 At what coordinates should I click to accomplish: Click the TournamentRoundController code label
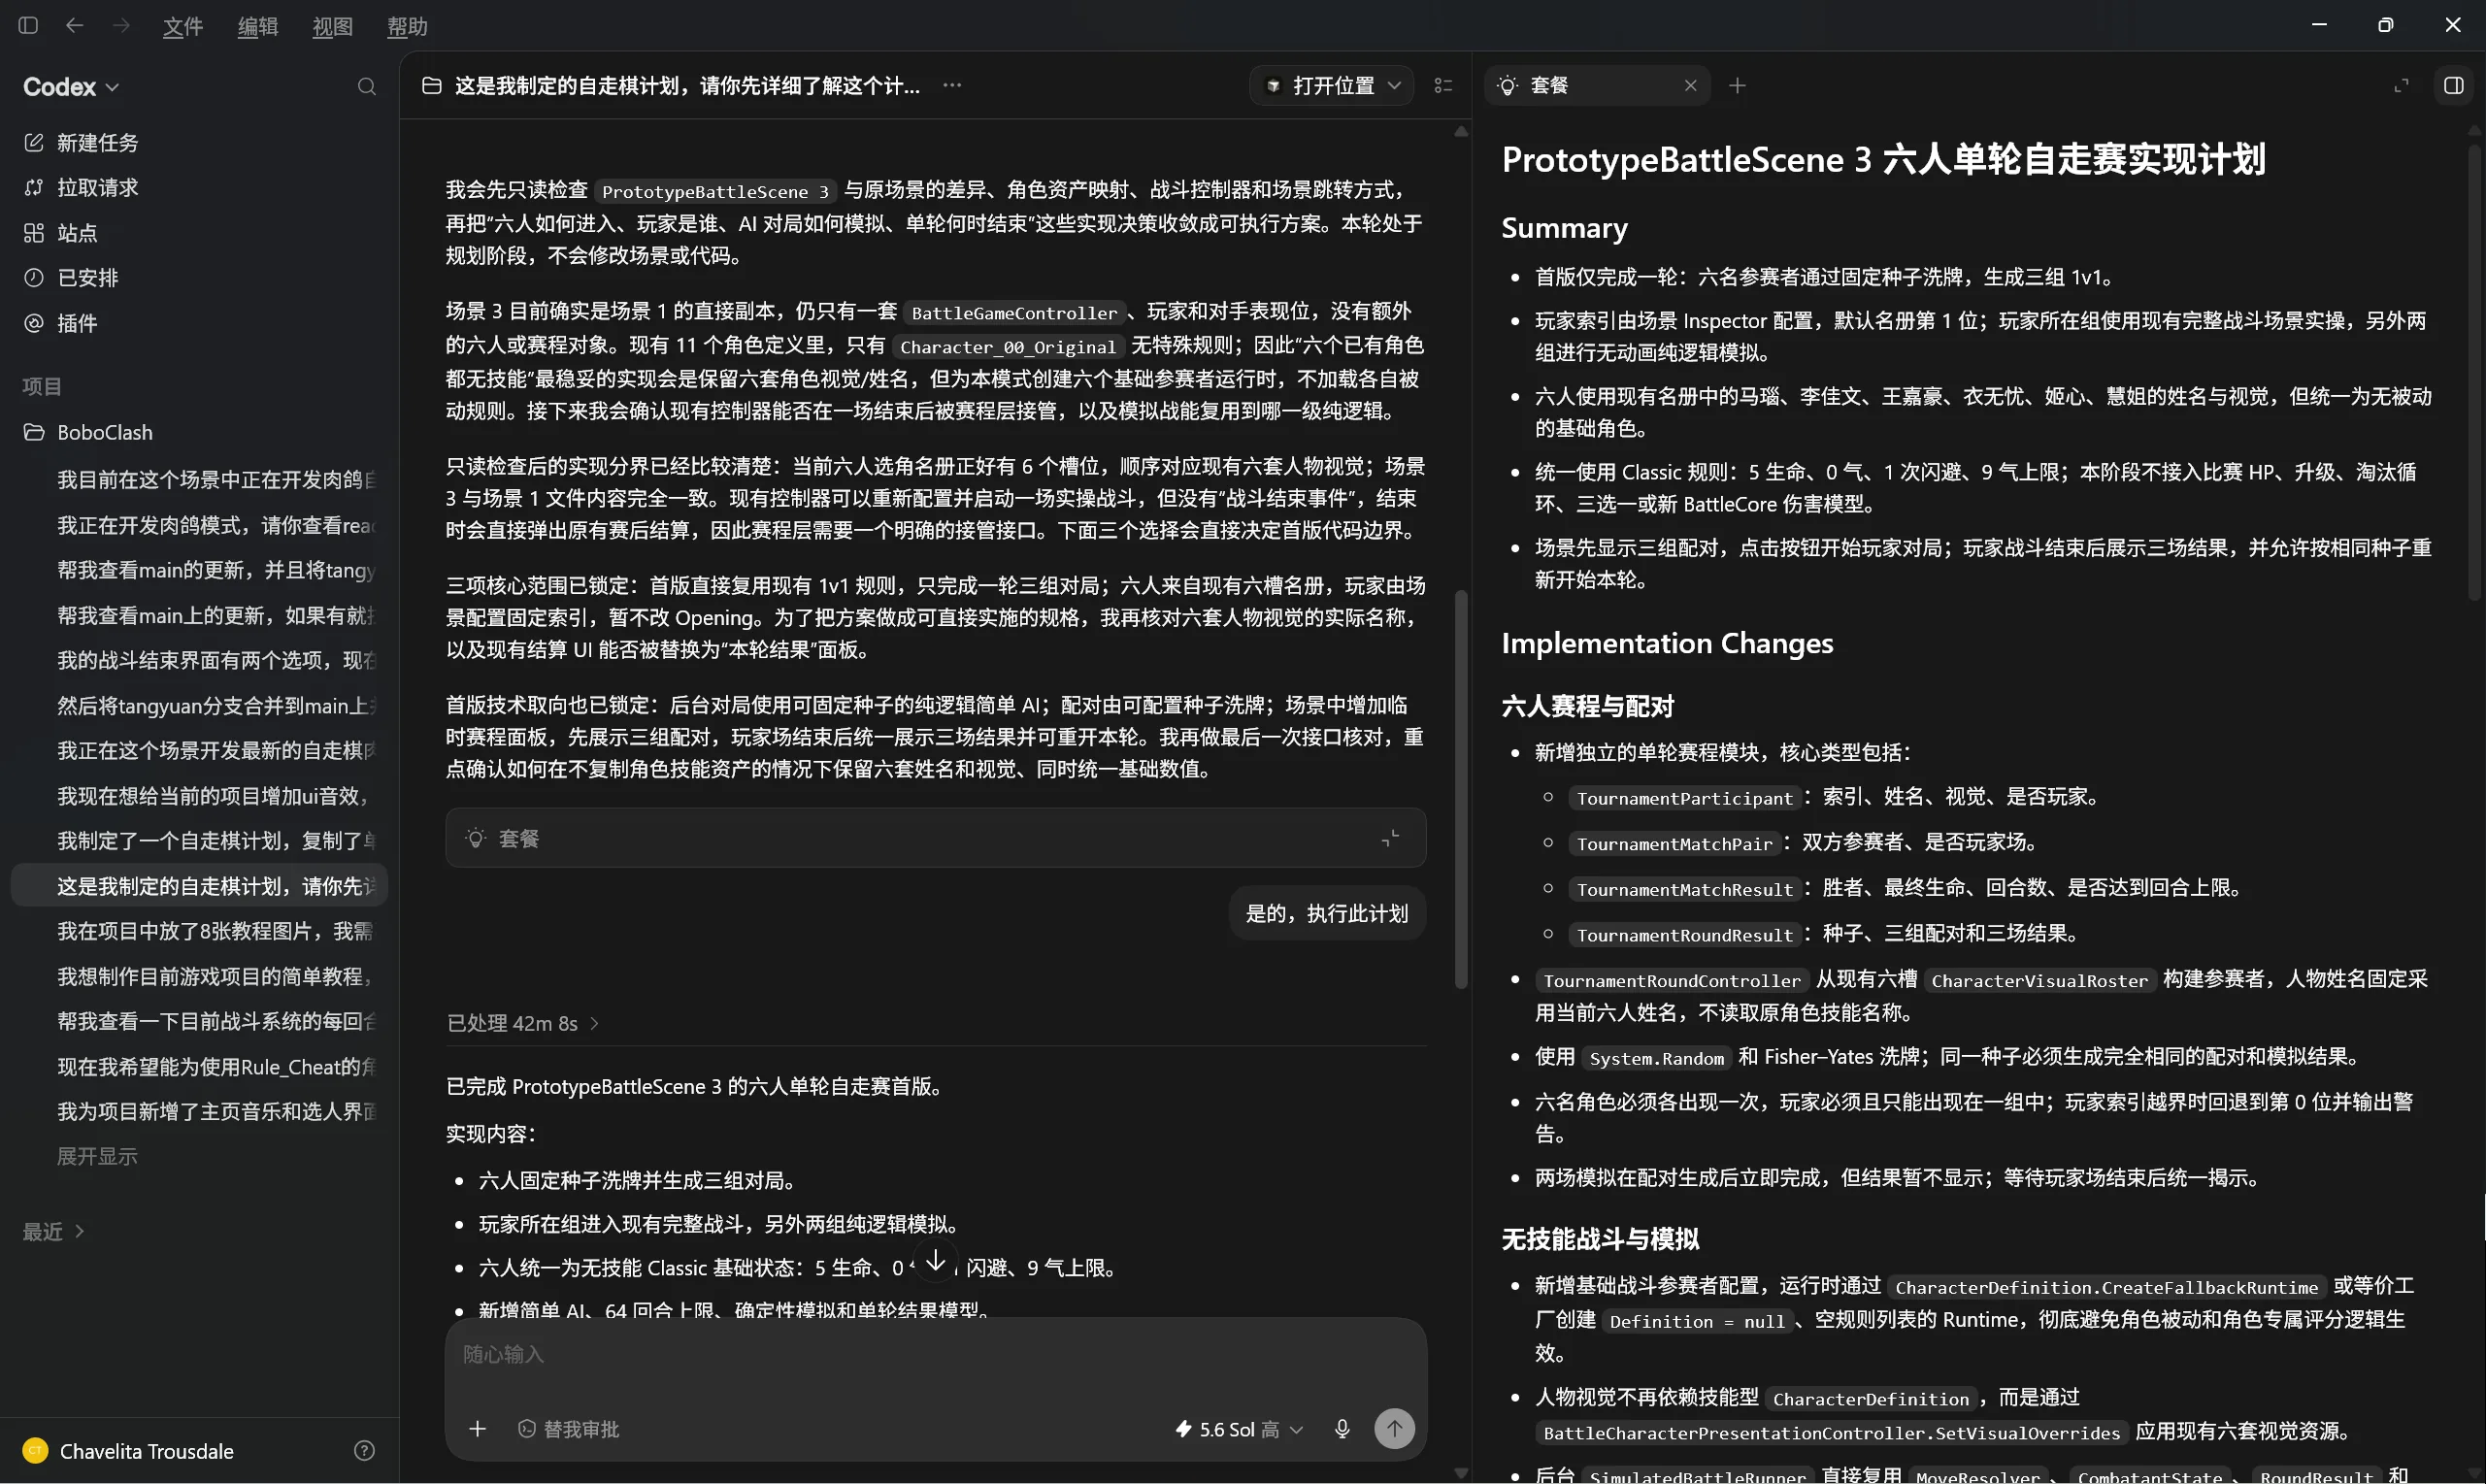coord(1671,981)
